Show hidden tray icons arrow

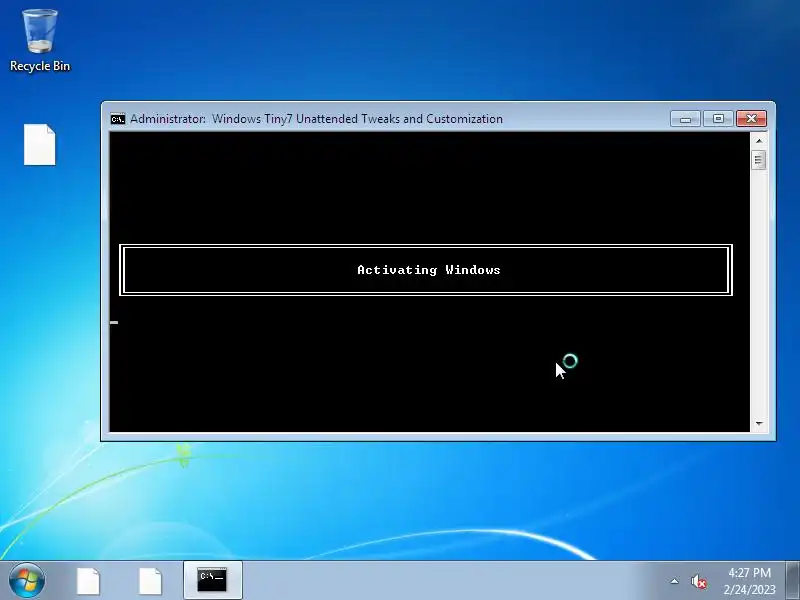674,581
